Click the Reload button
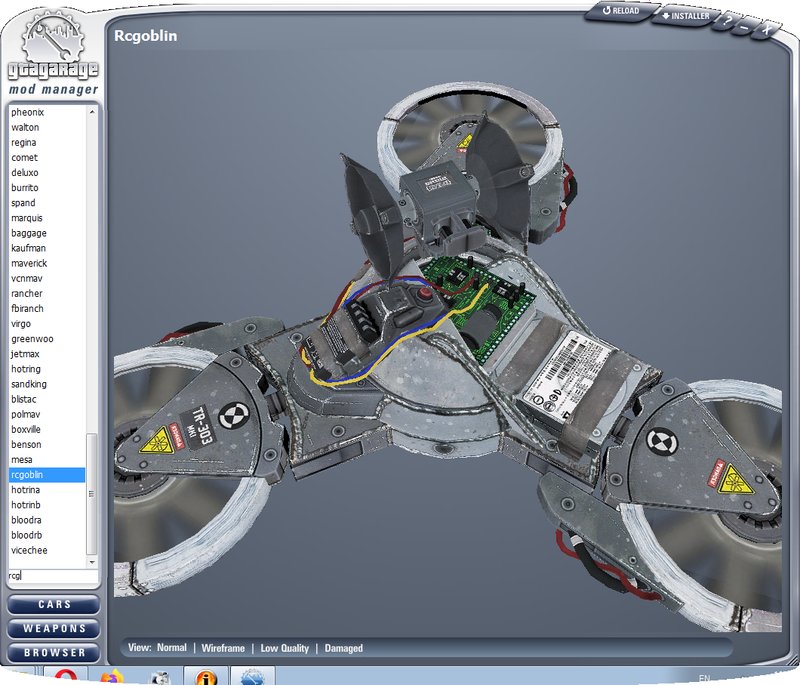This screenshot has height=685, width=800. tap(620, 11)
